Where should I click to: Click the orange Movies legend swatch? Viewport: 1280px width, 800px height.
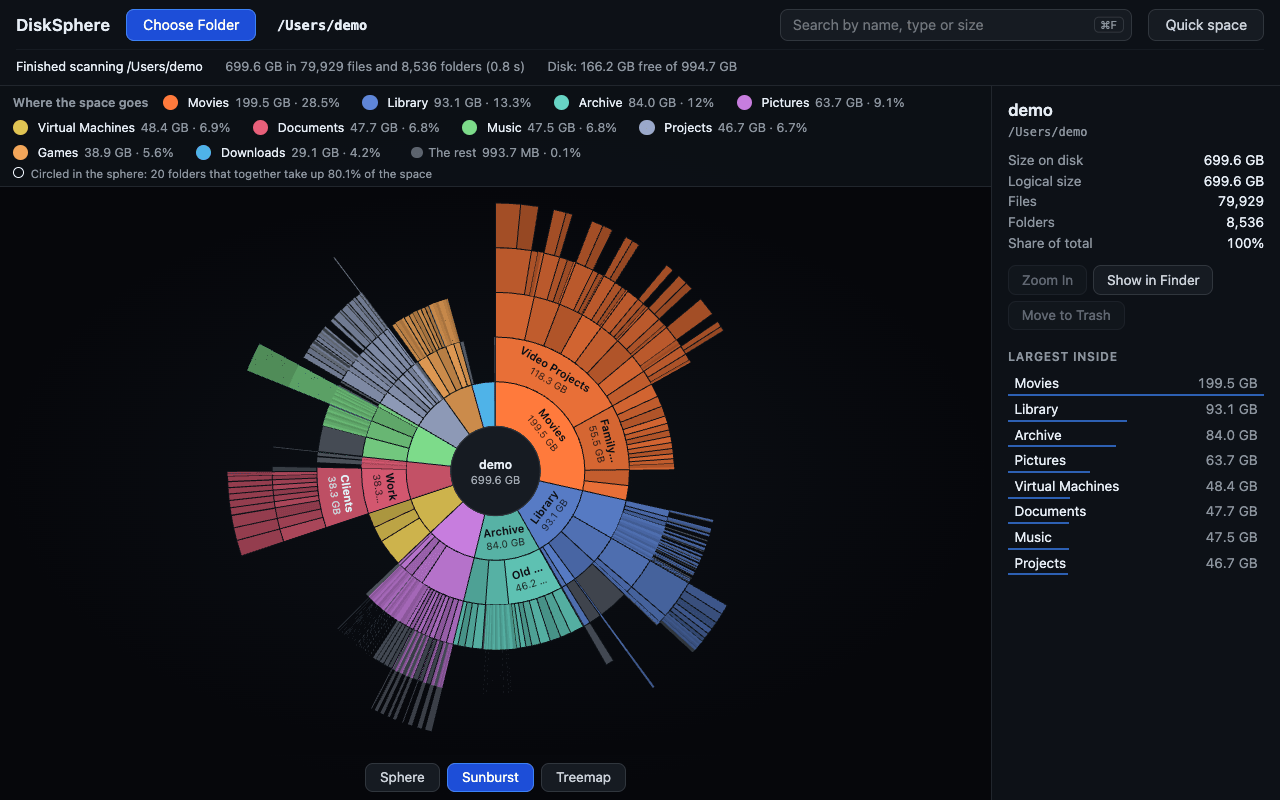pyautogui.click(x=171, y=102)
